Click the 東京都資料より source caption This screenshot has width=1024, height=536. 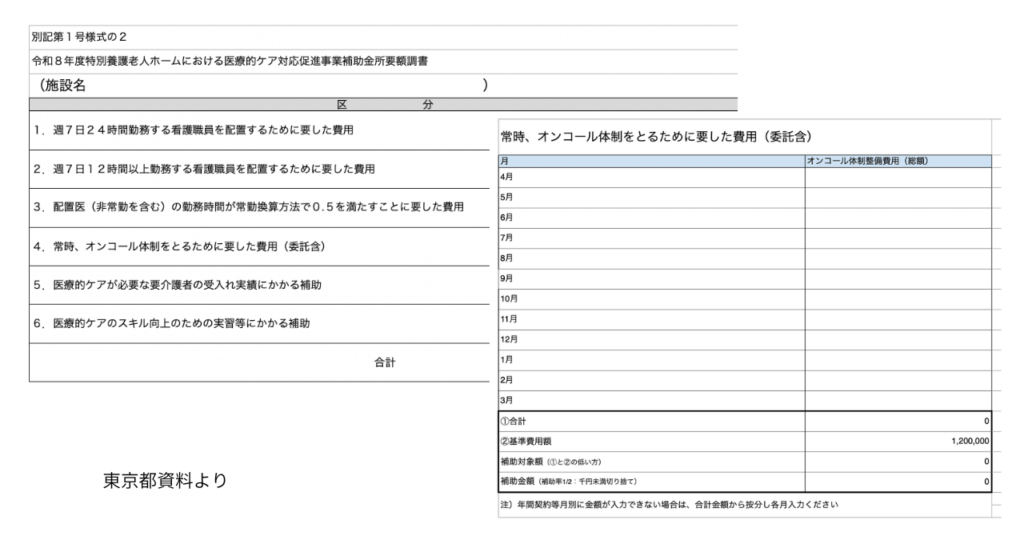[165, 480]
